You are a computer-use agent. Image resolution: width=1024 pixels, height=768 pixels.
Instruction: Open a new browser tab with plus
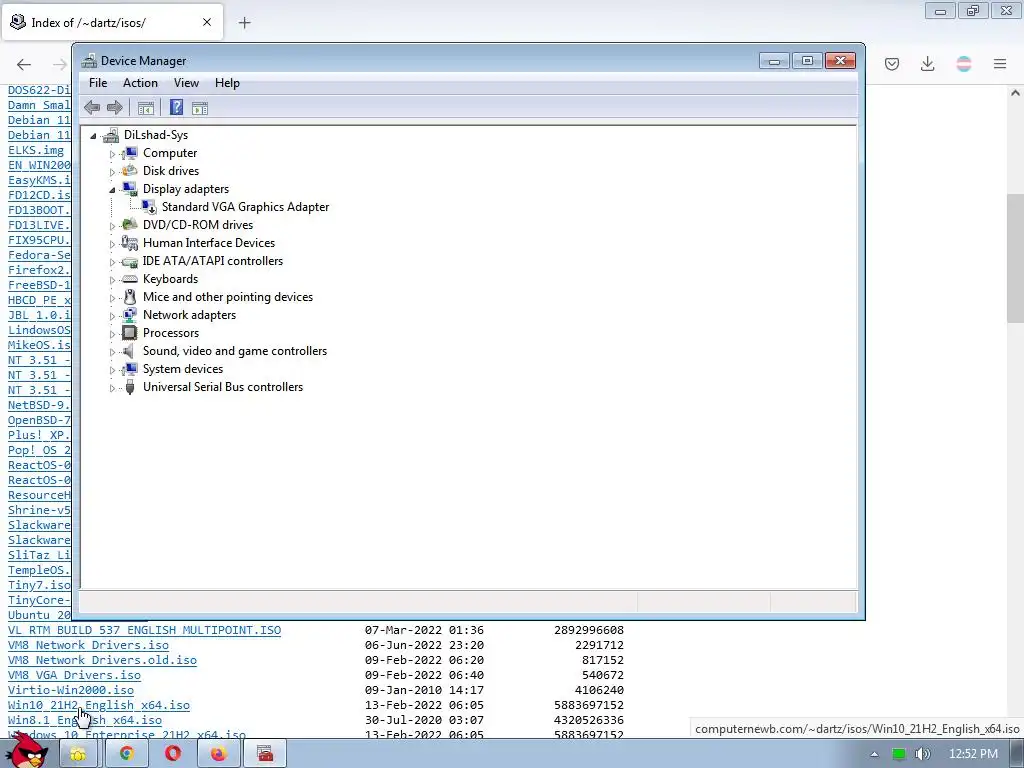click(x=244, y=23)
